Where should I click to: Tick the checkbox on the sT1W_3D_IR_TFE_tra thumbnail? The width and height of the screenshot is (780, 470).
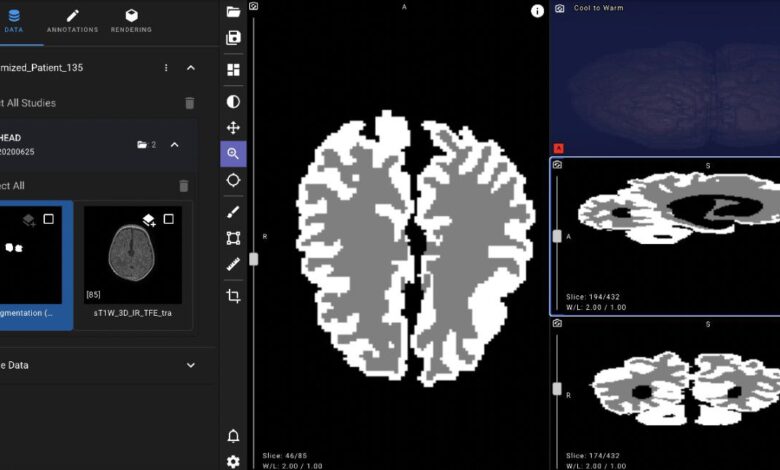(x=168, y=219)
